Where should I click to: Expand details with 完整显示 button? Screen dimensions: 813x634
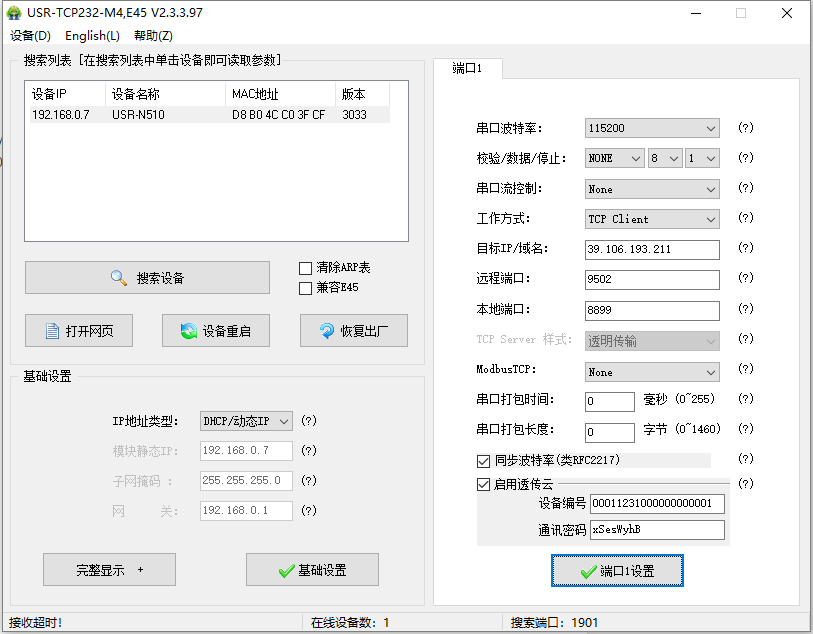[109, 570]
